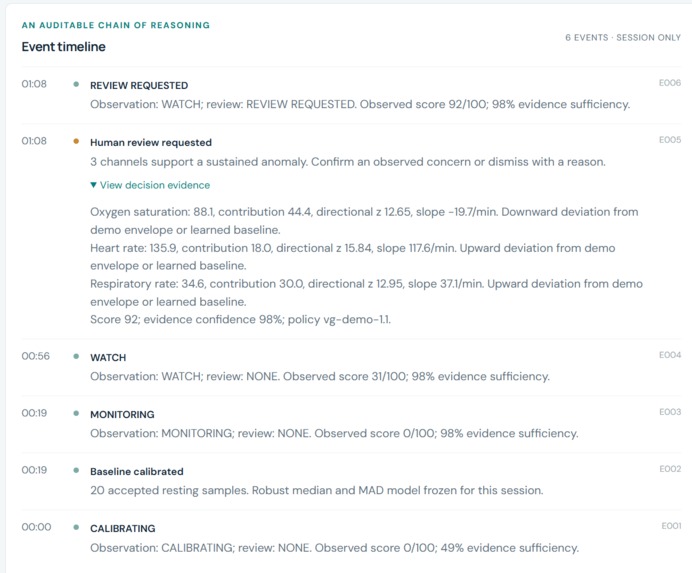Click the 01:08 timestamp of REVIEW REQUESTED

coord(34,84)
